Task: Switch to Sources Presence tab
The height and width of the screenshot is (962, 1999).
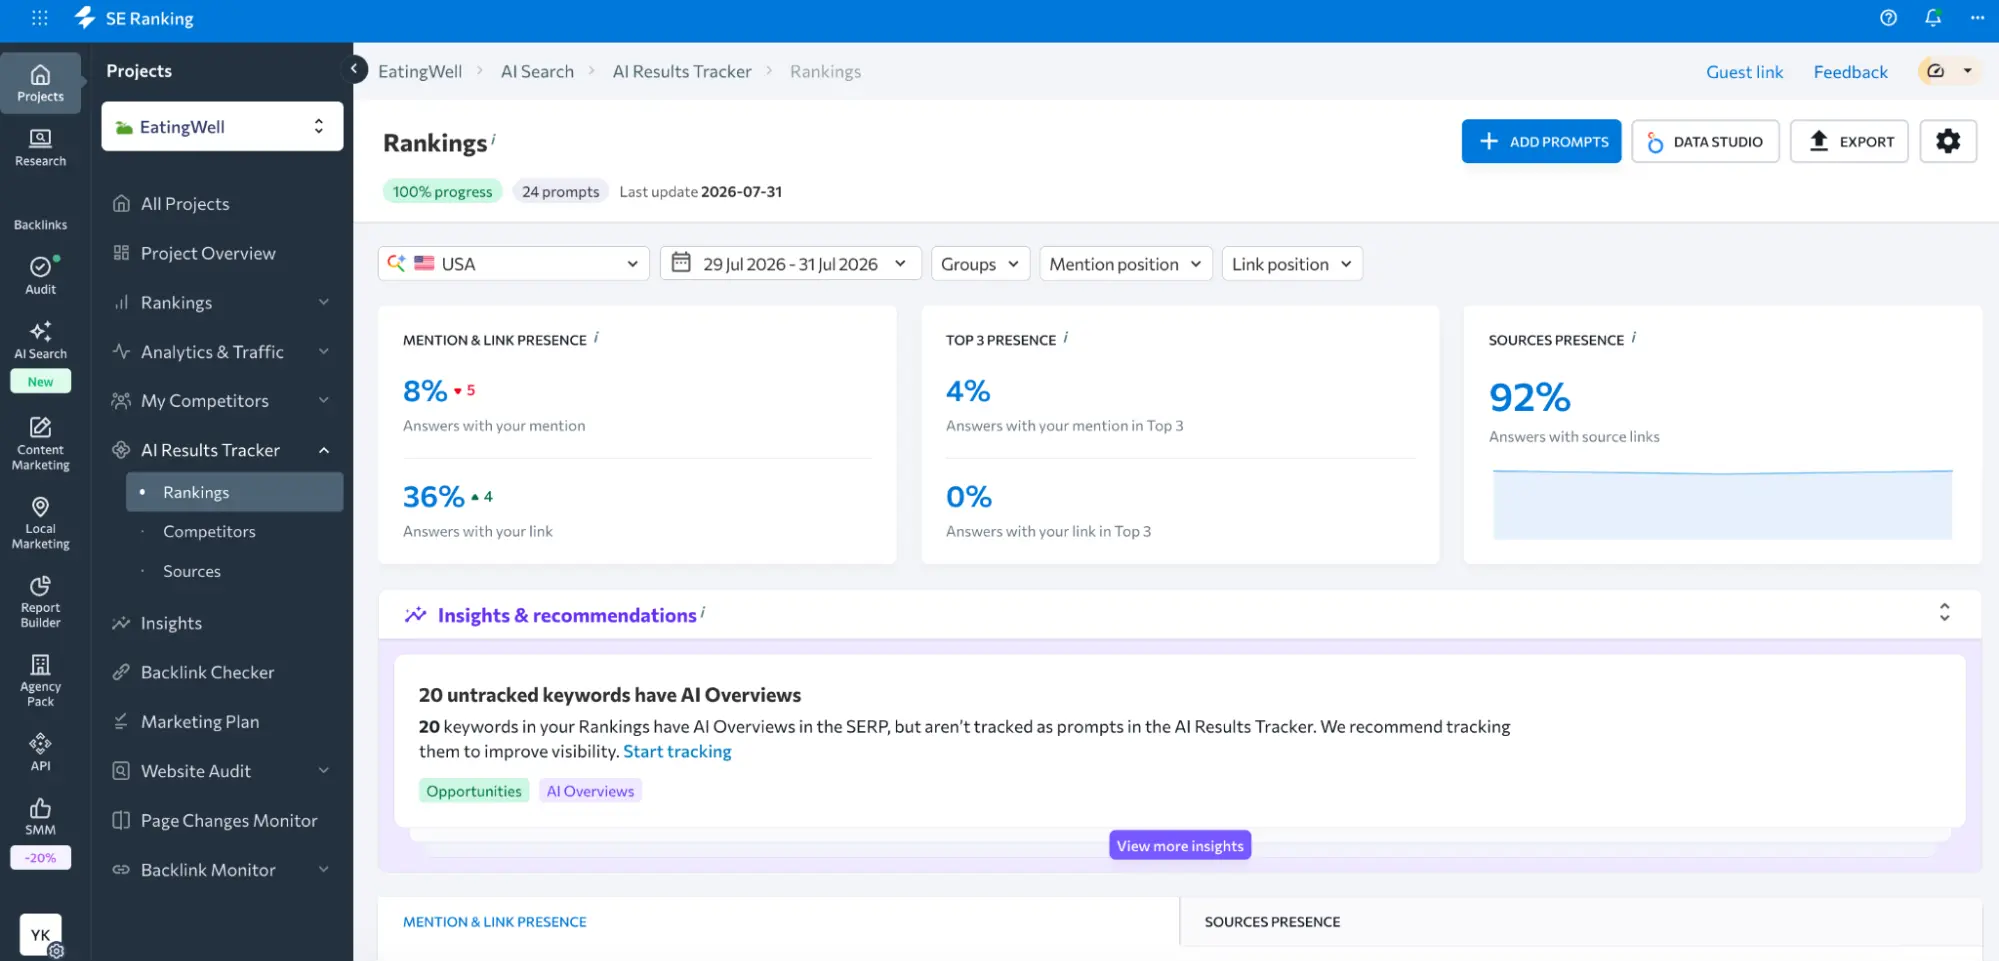Action: point(1272,922)
